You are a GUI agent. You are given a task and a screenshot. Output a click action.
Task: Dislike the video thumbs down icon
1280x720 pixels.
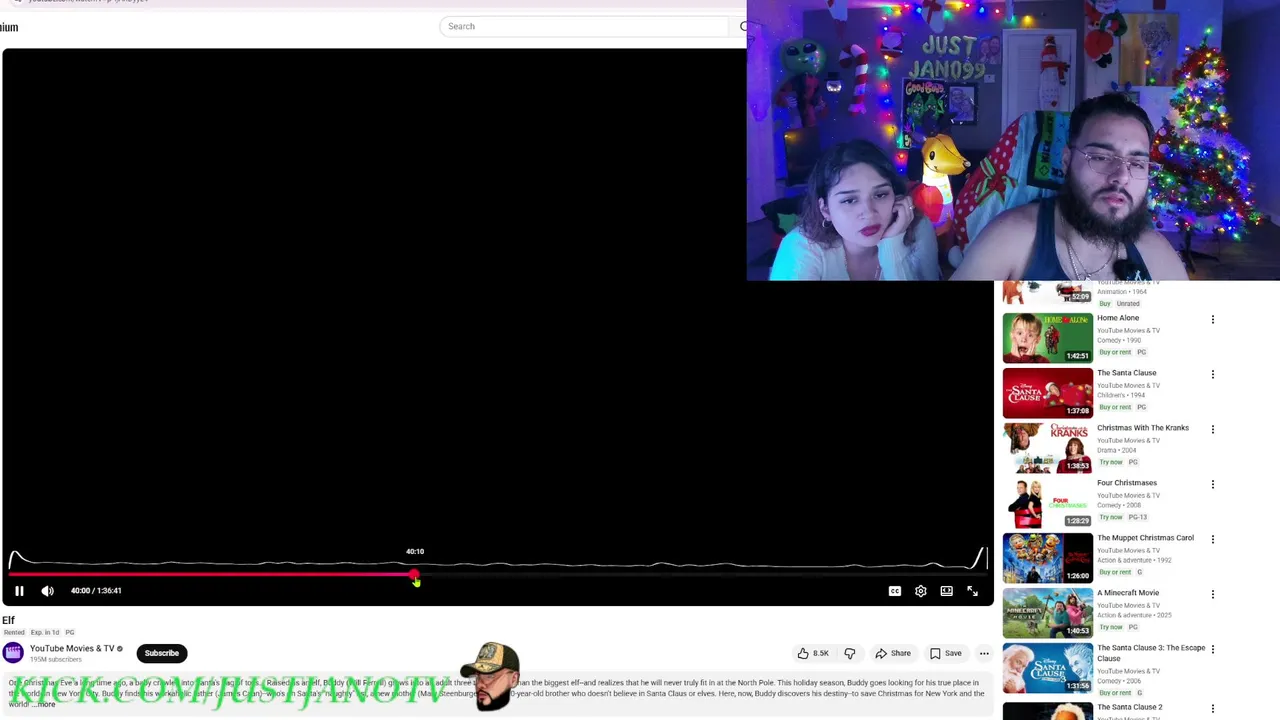point(849,653)
